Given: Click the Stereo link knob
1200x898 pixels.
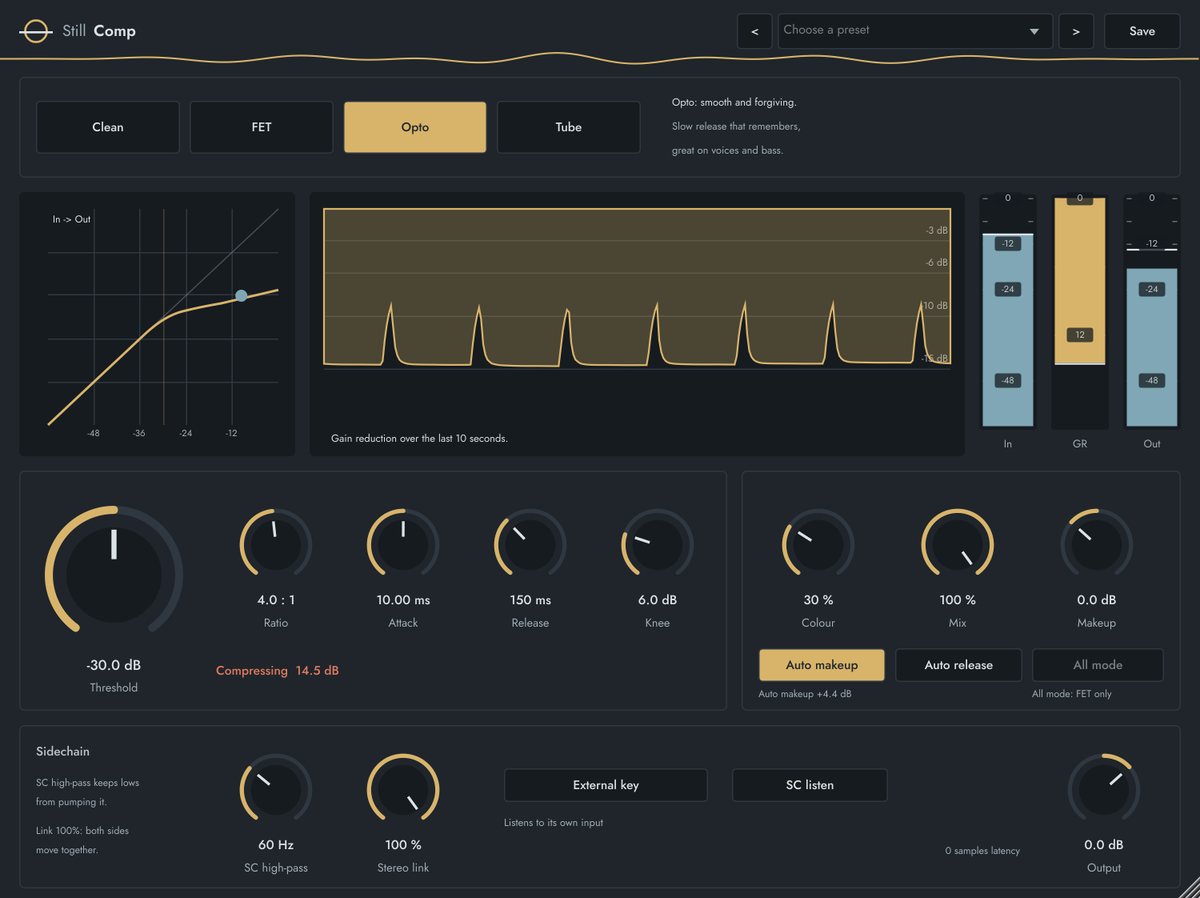Looking at the screenshot, I should 403,790.
